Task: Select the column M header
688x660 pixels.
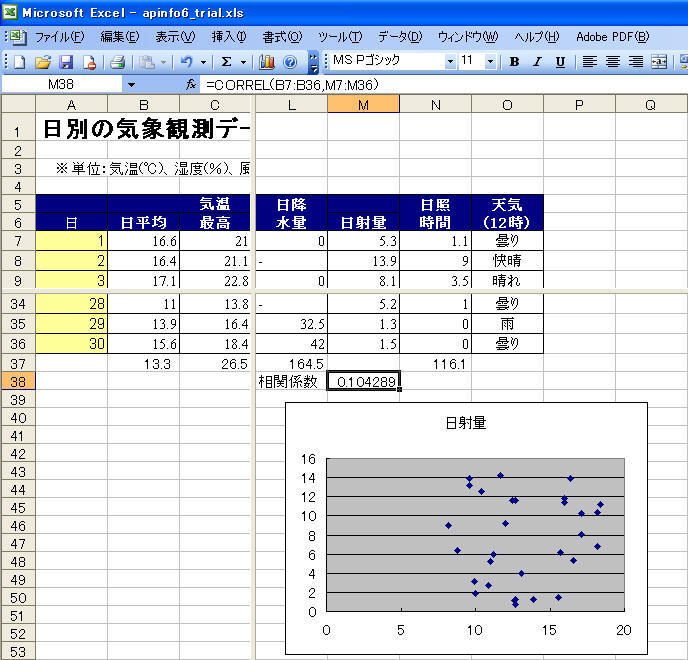Action: click(x=363, y=104)
